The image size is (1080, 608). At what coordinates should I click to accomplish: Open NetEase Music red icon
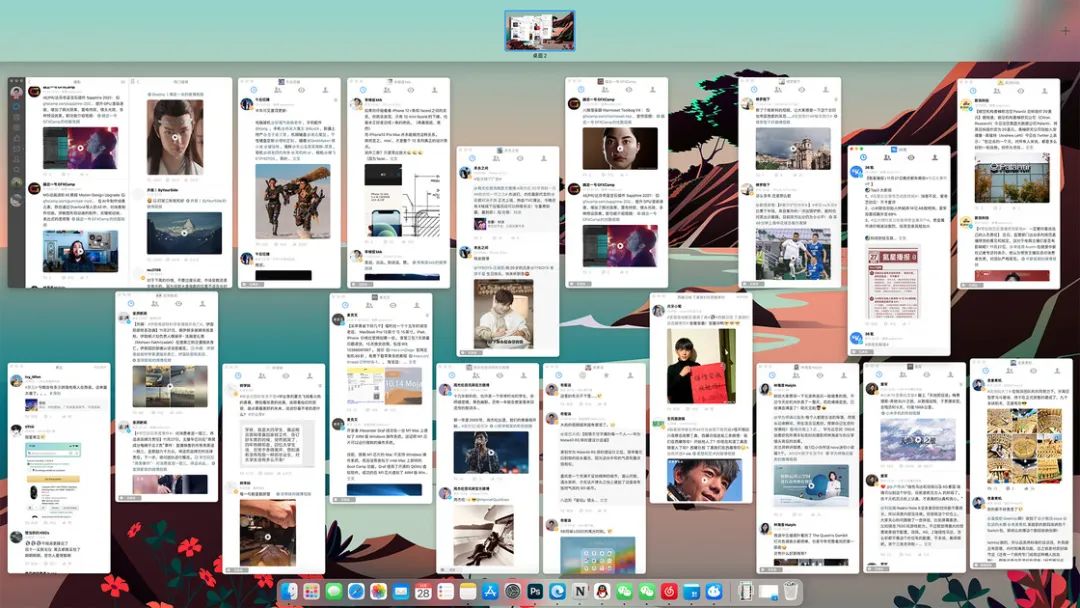(669, 591)
